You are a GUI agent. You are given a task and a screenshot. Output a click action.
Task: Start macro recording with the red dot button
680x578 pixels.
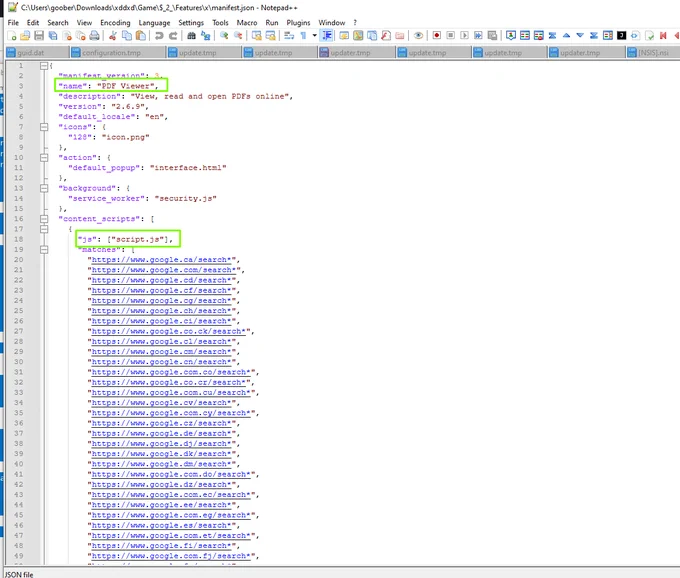pos(437,36)
